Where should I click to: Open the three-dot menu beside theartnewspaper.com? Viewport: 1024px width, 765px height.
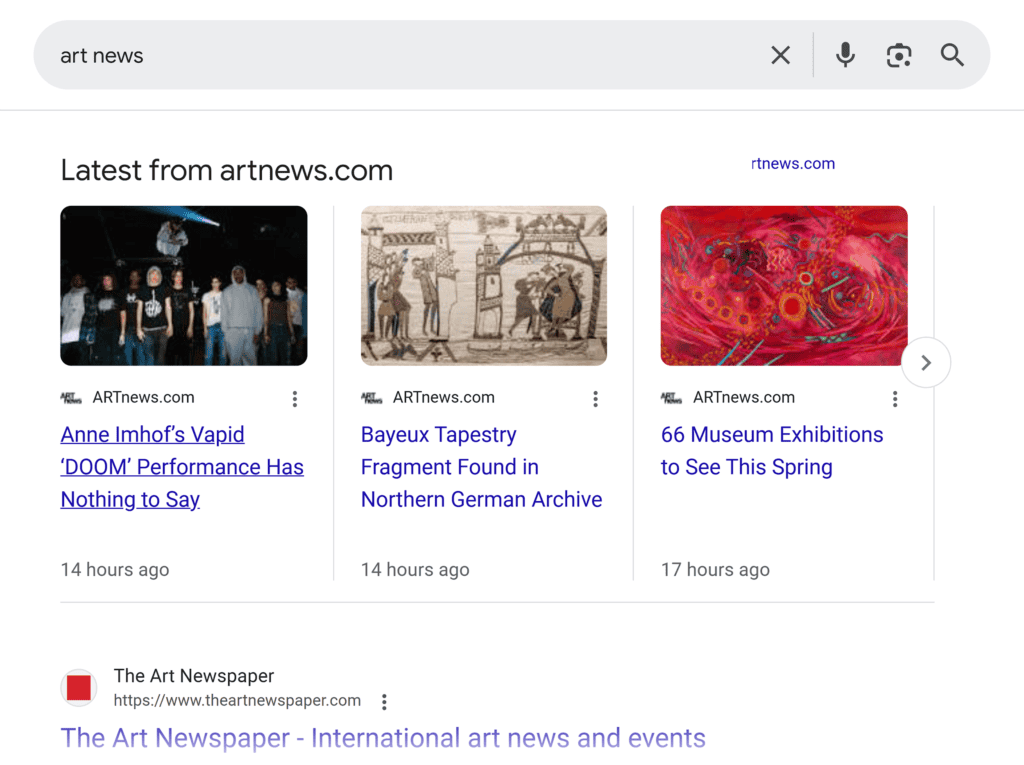pos(384,701)
